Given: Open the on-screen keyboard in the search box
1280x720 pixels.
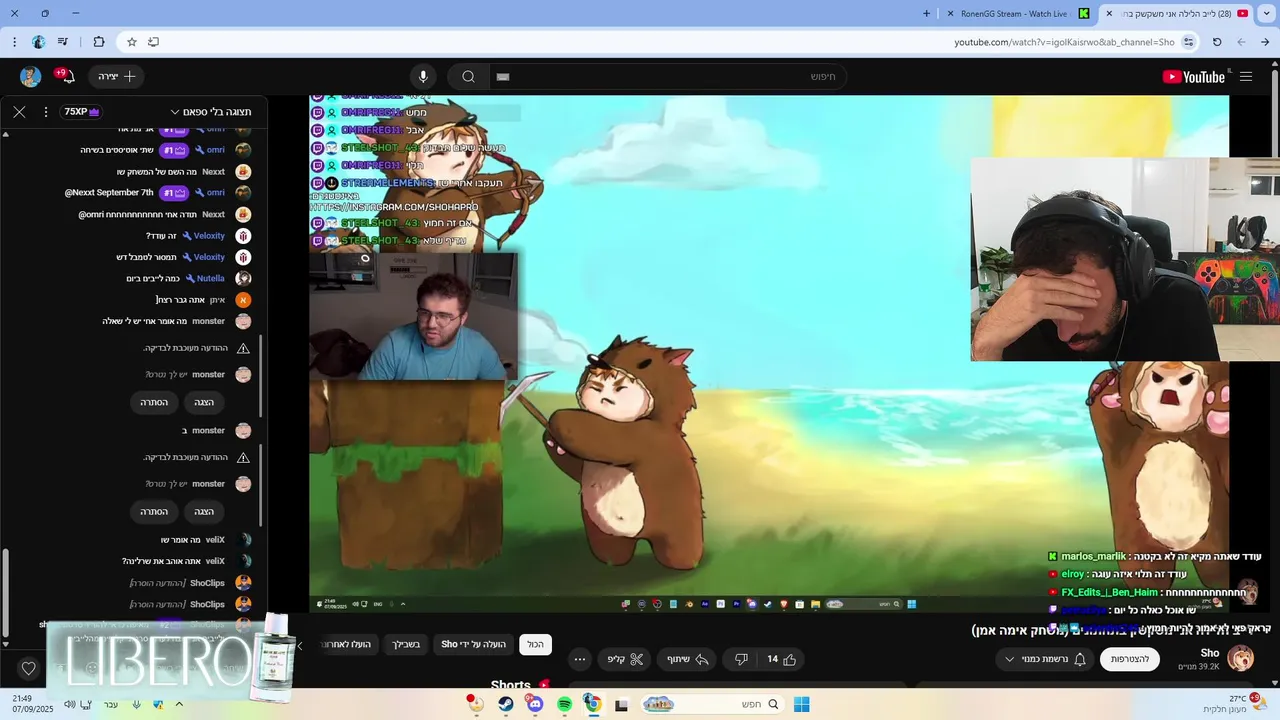Looking at the screenshot, I should pyautogui.click(x=503, y=77).
